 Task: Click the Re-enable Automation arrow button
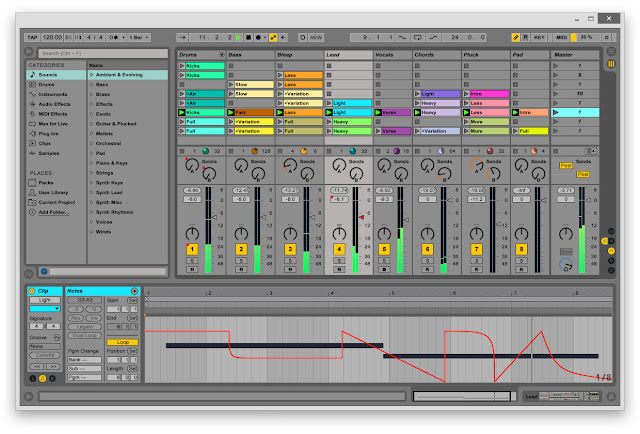[283, 38]
